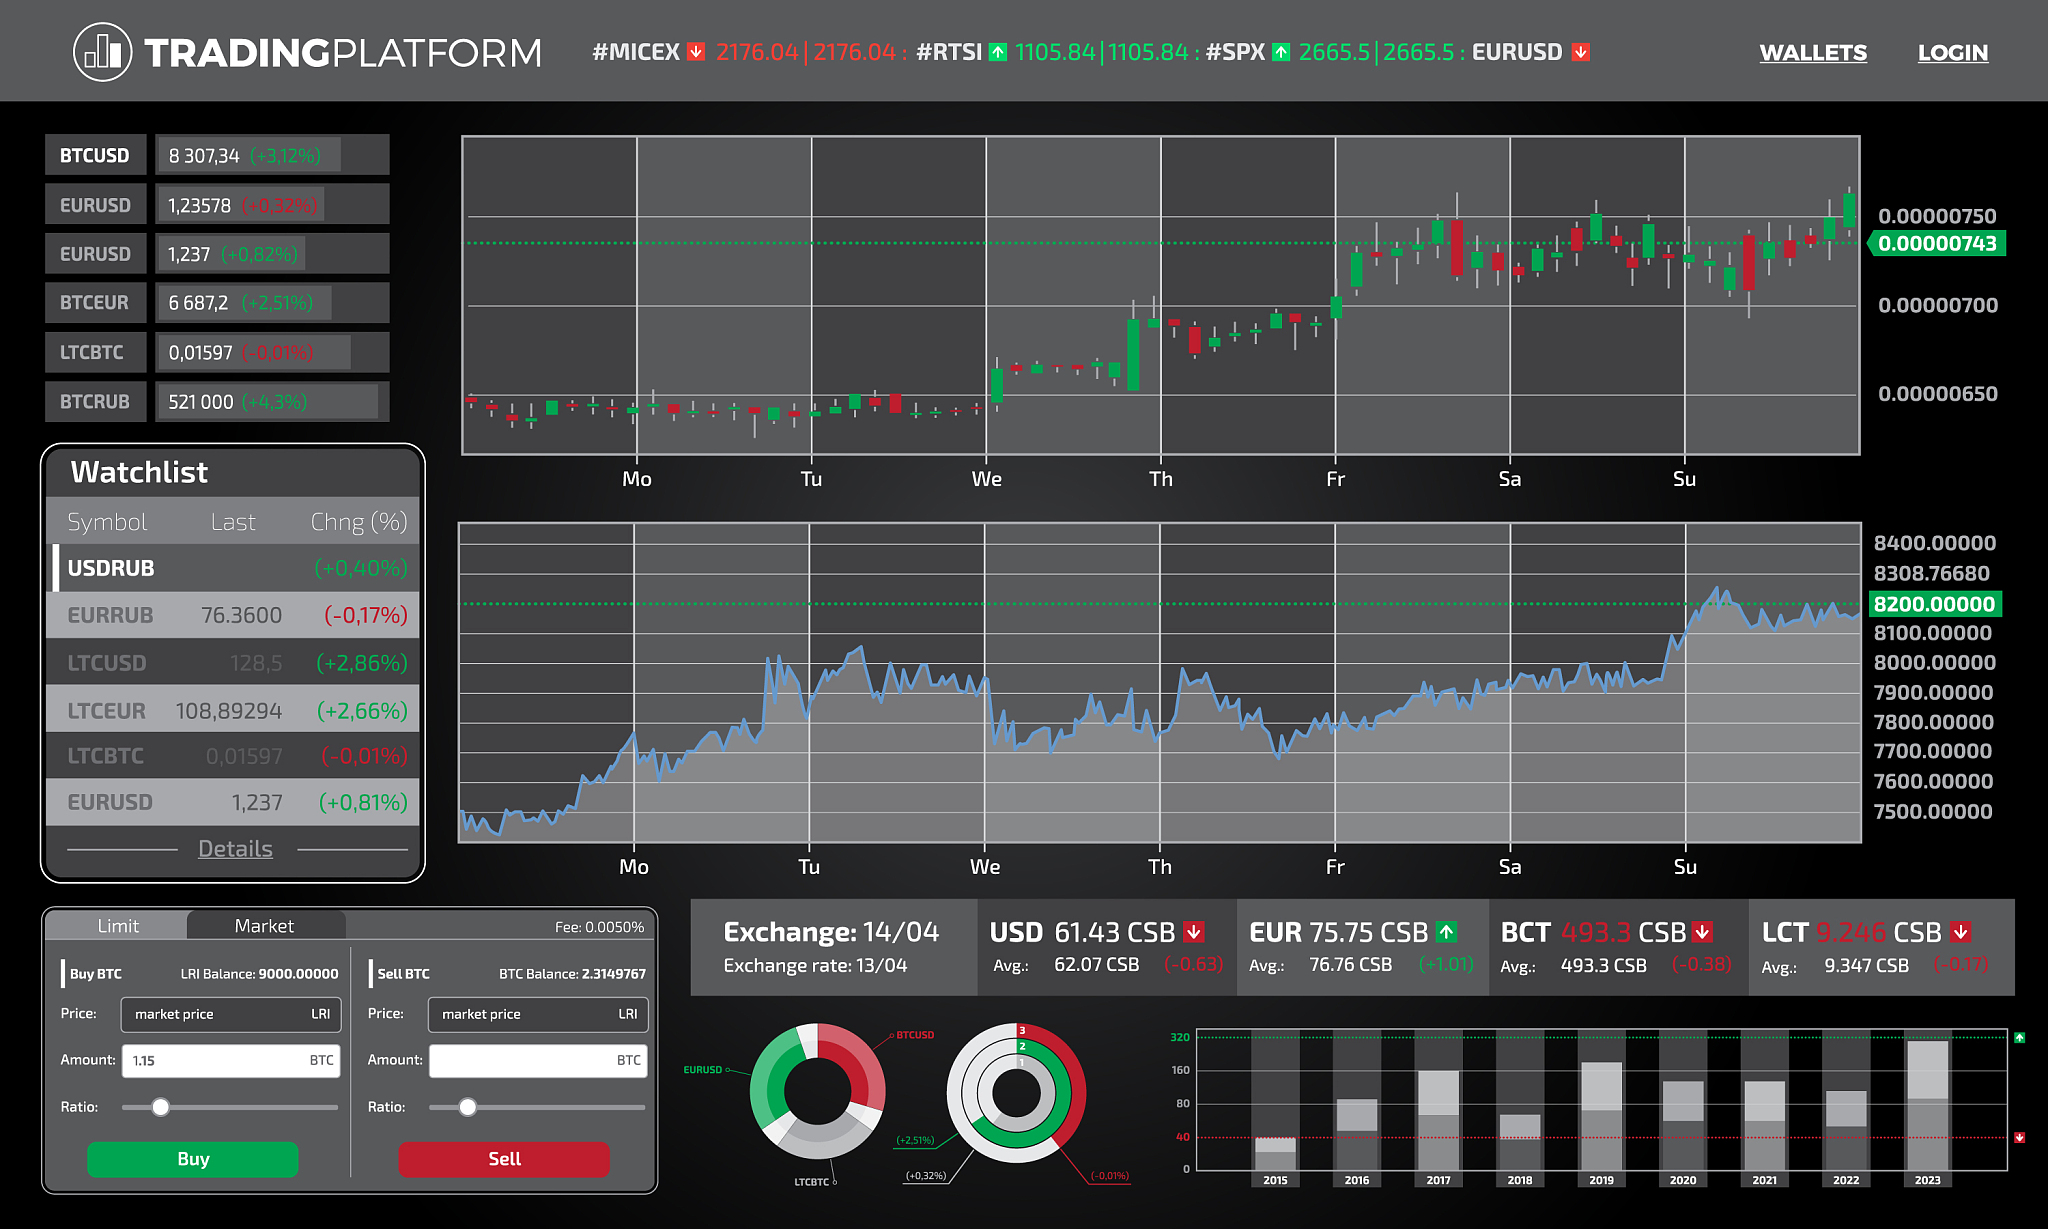The image size is (2048, 1229).
Task: Switch to the Limit order tab
Action: pyautogui.click(x=118, y=926)
